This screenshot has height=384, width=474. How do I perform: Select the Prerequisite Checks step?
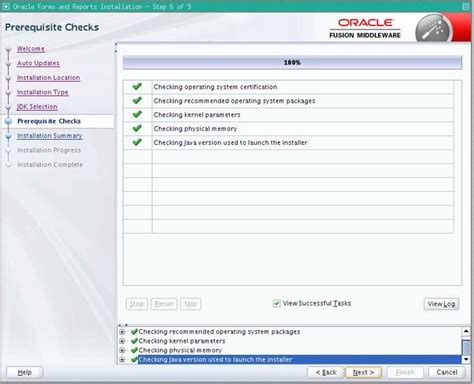(49, 121)
